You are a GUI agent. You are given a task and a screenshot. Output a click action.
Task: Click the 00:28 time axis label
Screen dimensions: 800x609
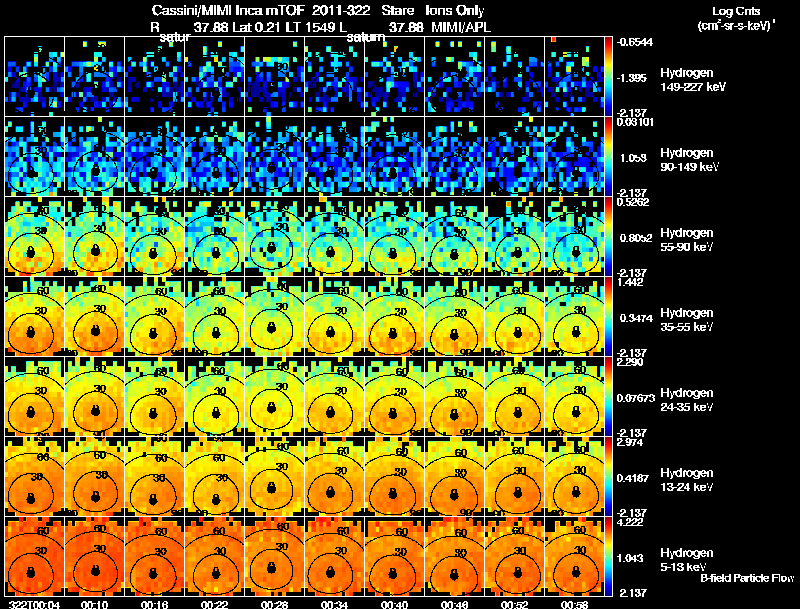pyautogui.click(x=275, y=604)
